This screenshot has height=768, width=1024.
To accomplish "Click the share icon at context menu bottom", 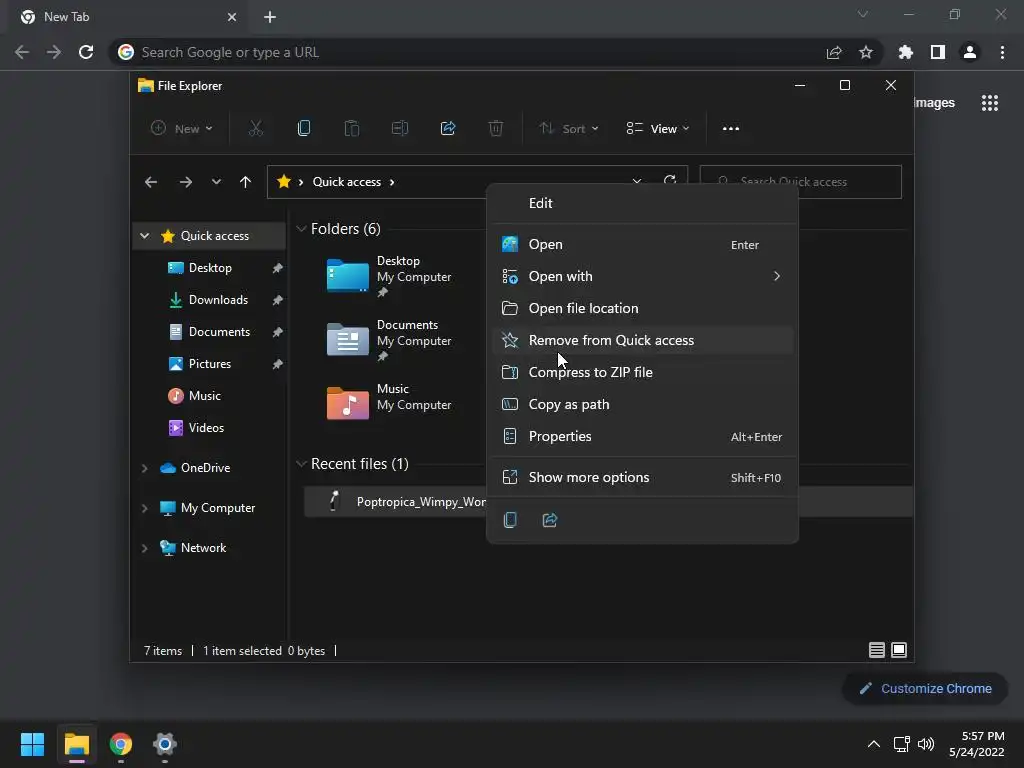I will point(550,520).
